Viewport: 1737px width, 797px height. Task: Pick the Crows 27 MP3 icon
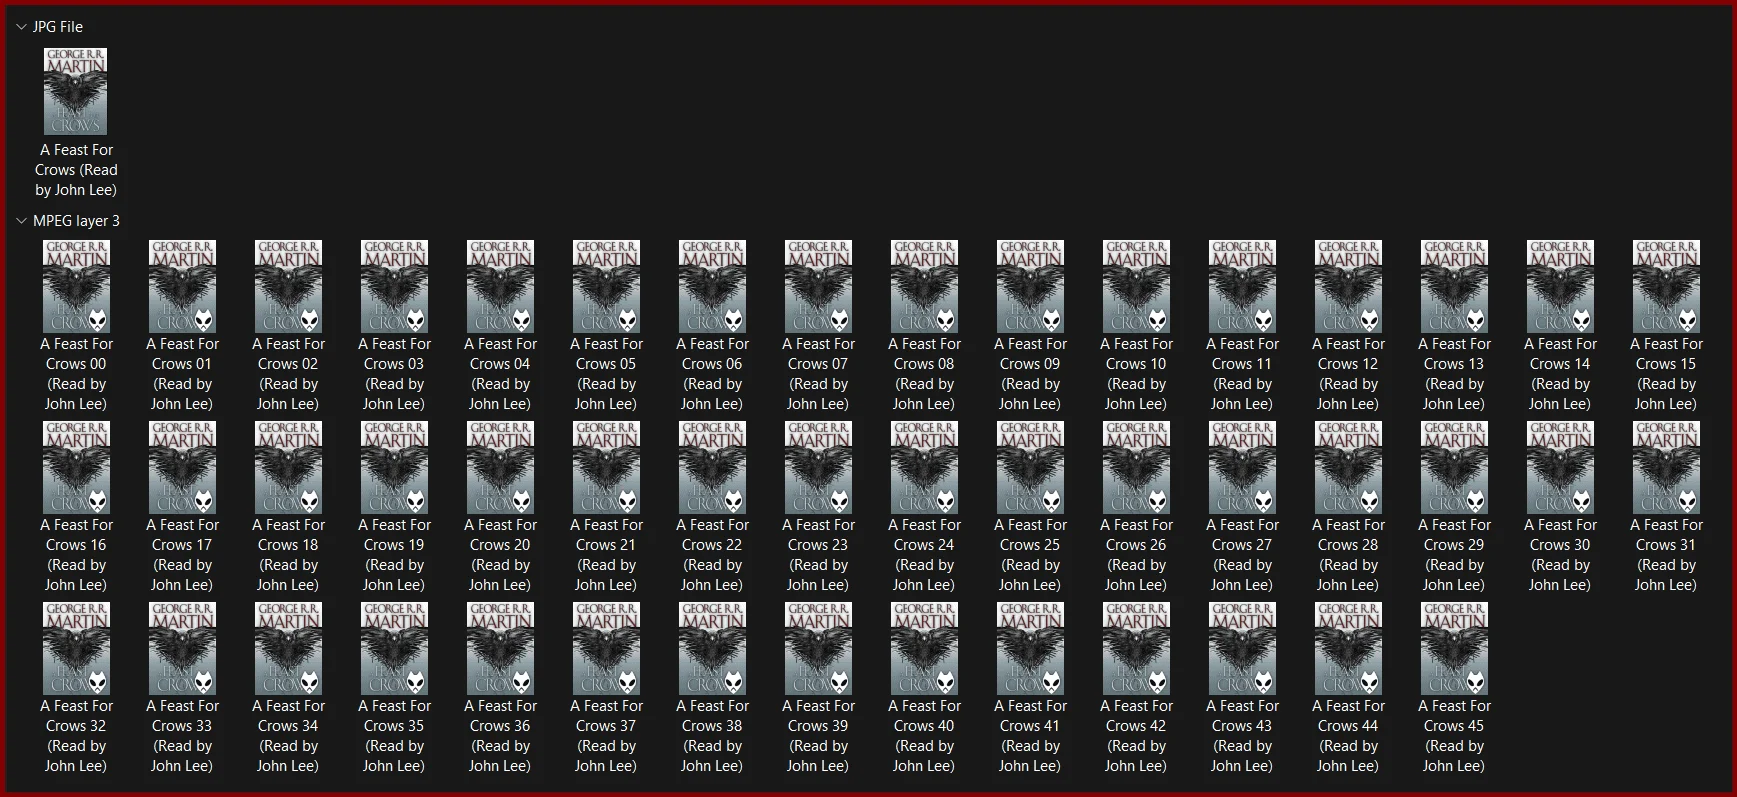point(1242,467)
